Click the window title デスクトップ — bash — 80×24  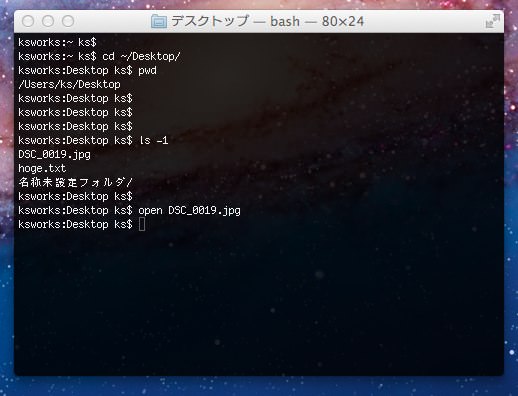click(x=267, y=22)
